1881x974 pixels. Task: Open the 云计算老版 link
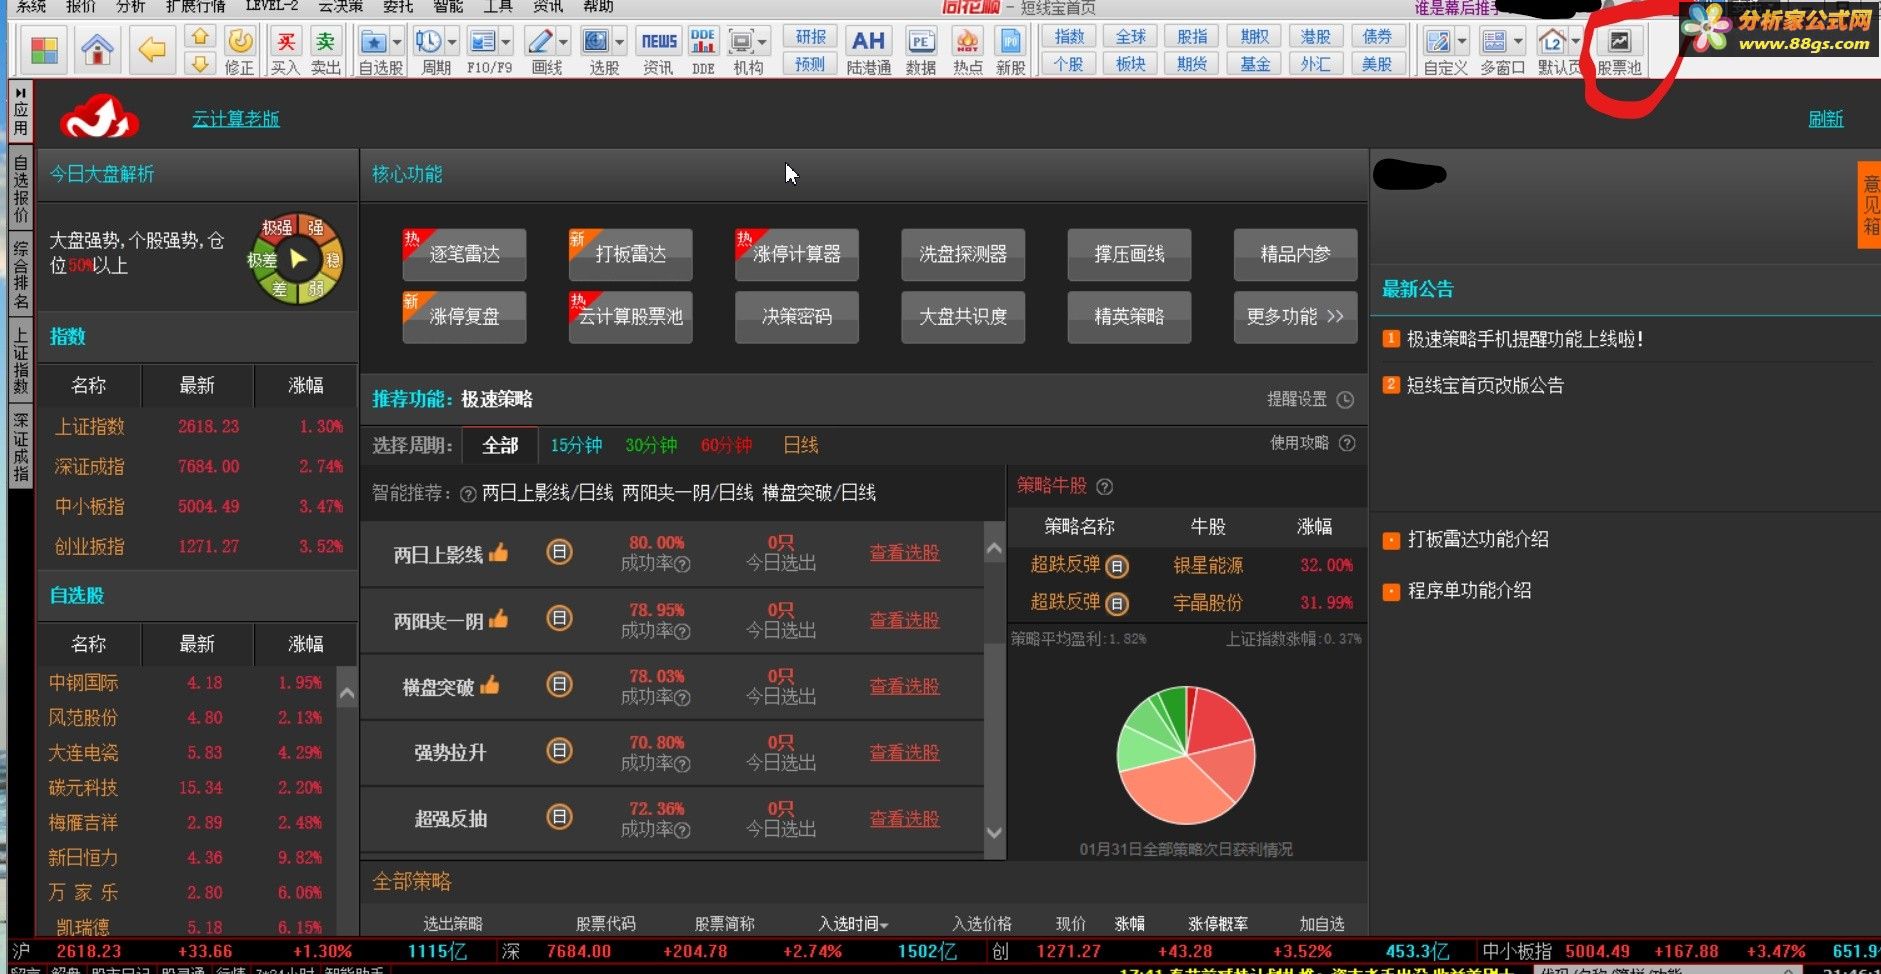[236, 119]
